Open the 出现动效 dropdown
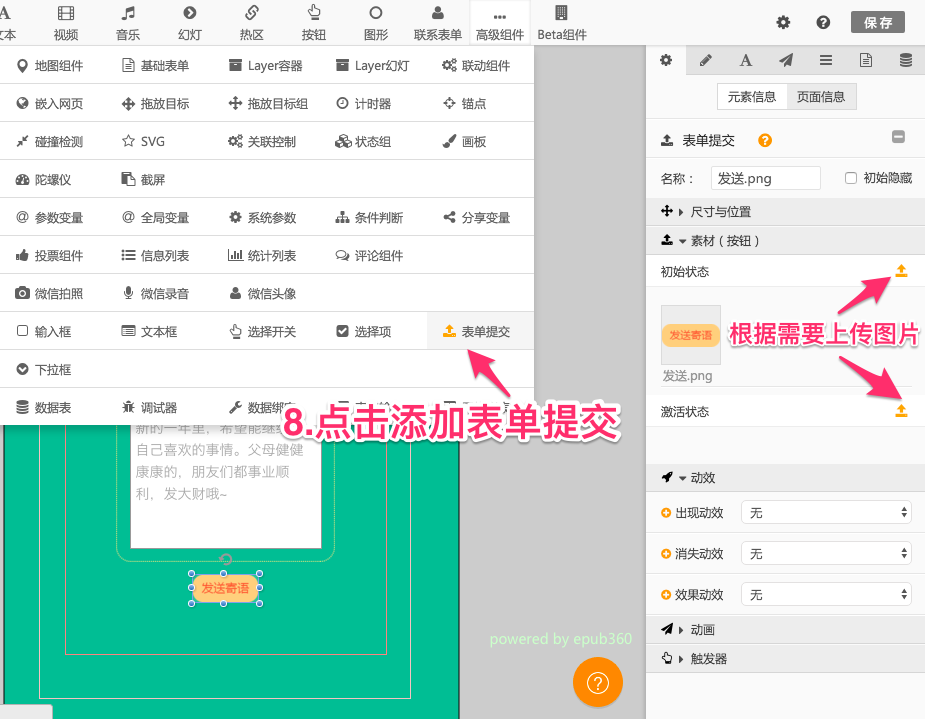Screen dimensions: 933x719 pos(826,512)
